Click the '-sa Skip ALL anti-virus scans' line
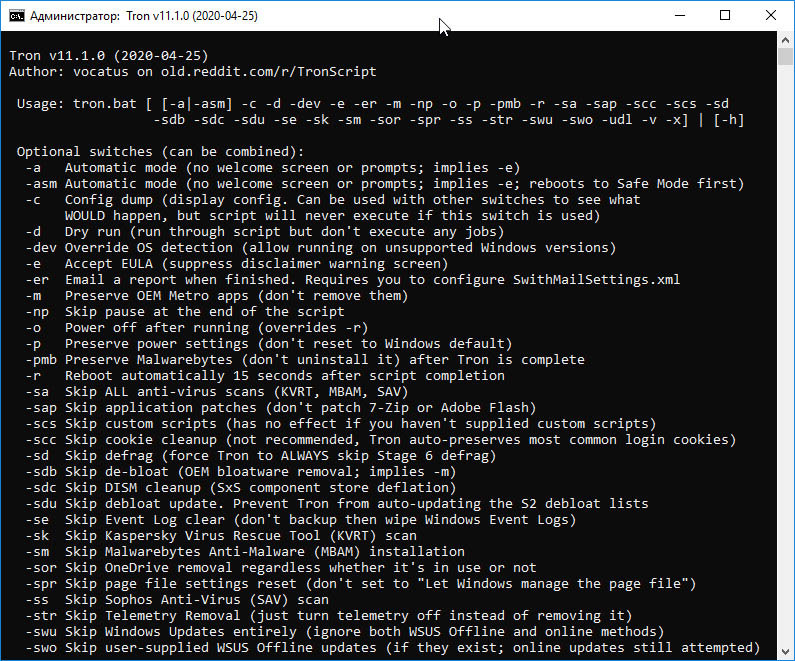This screenshot has height=661, width=795. [216, 391]
